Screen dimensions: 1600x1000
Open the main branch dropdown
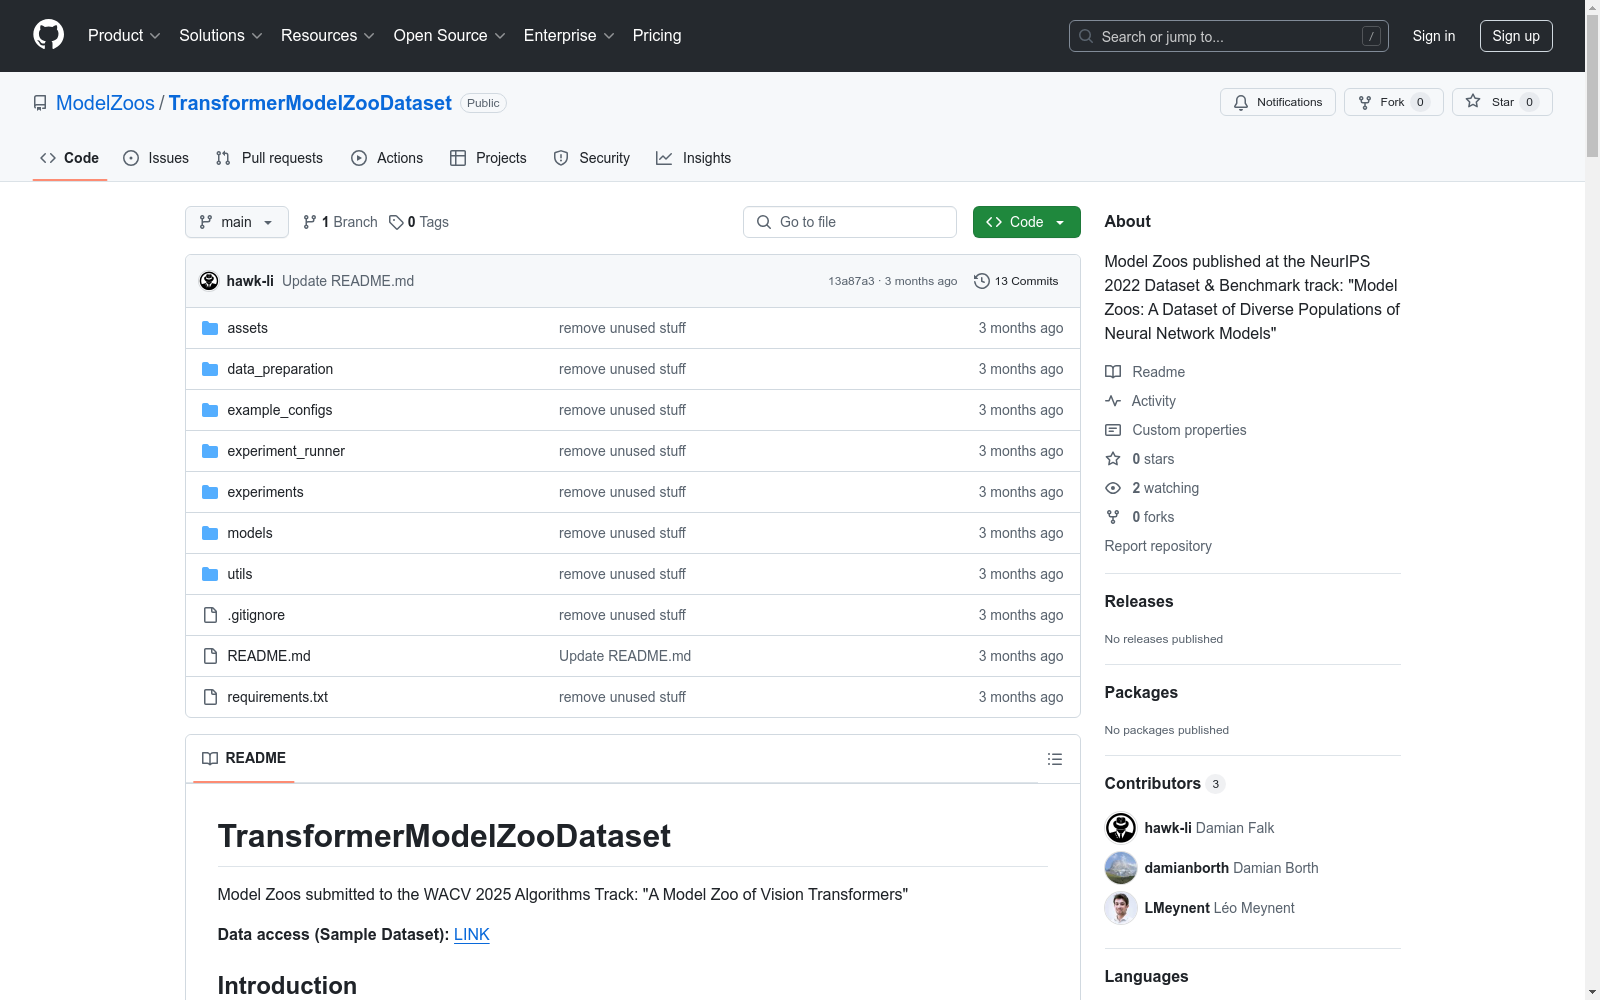pos(237,222)
